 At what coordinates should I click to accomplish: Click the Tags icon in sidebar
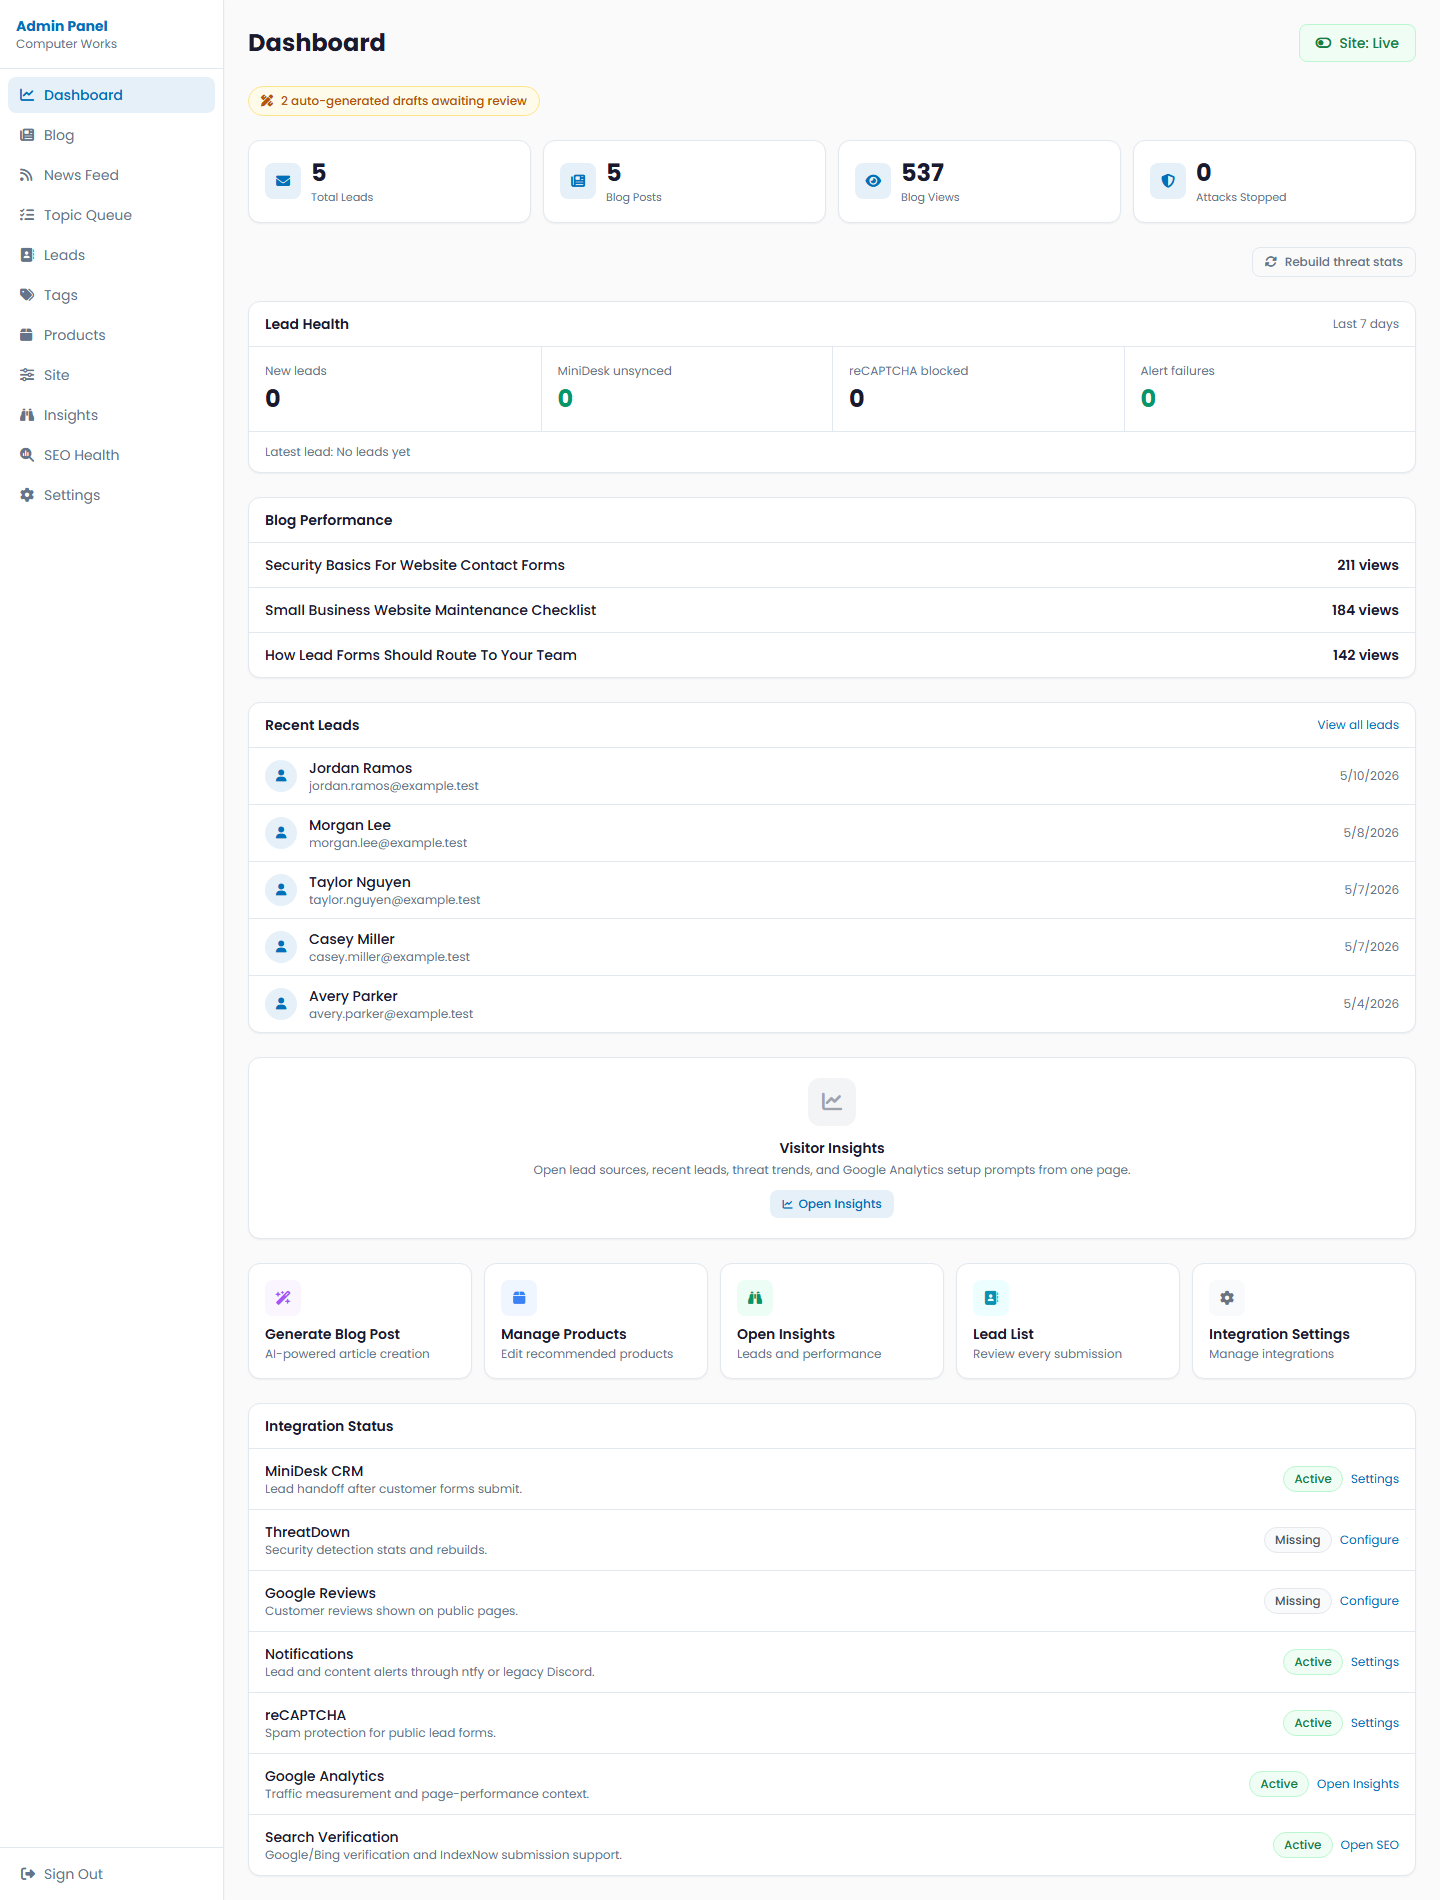tap(27, 295)
